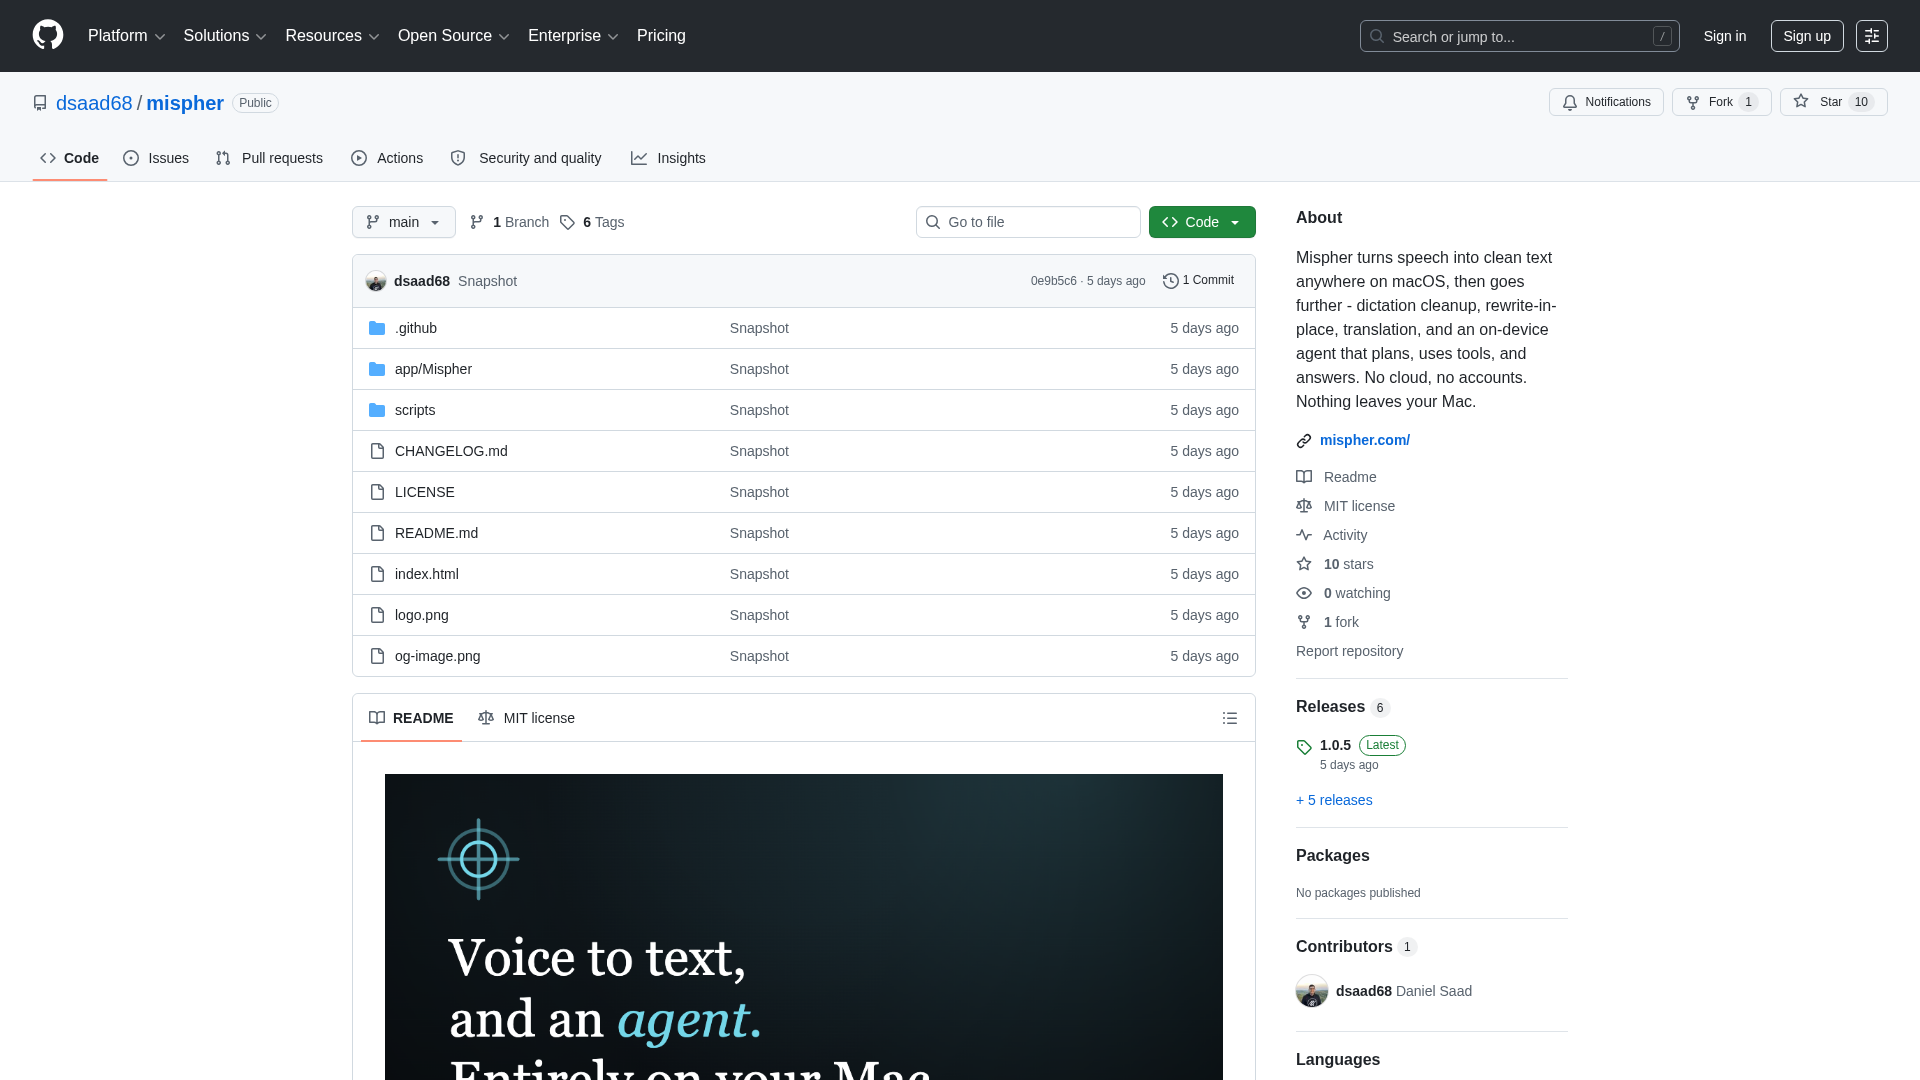Open the commit history clock icon

pos(1170,281)
